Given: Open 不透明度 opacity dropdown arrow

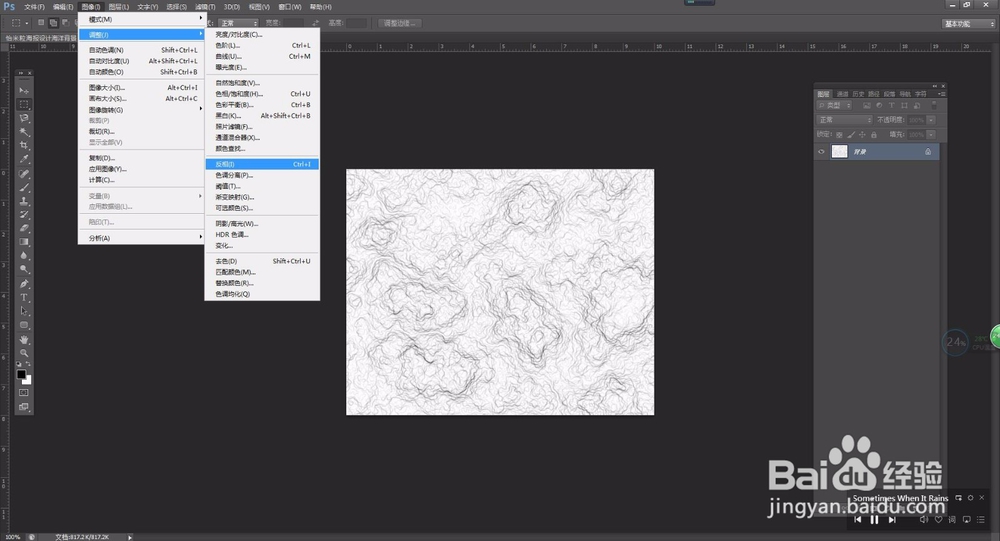Looking at the screenshot, I should click(x=931, y=120).
